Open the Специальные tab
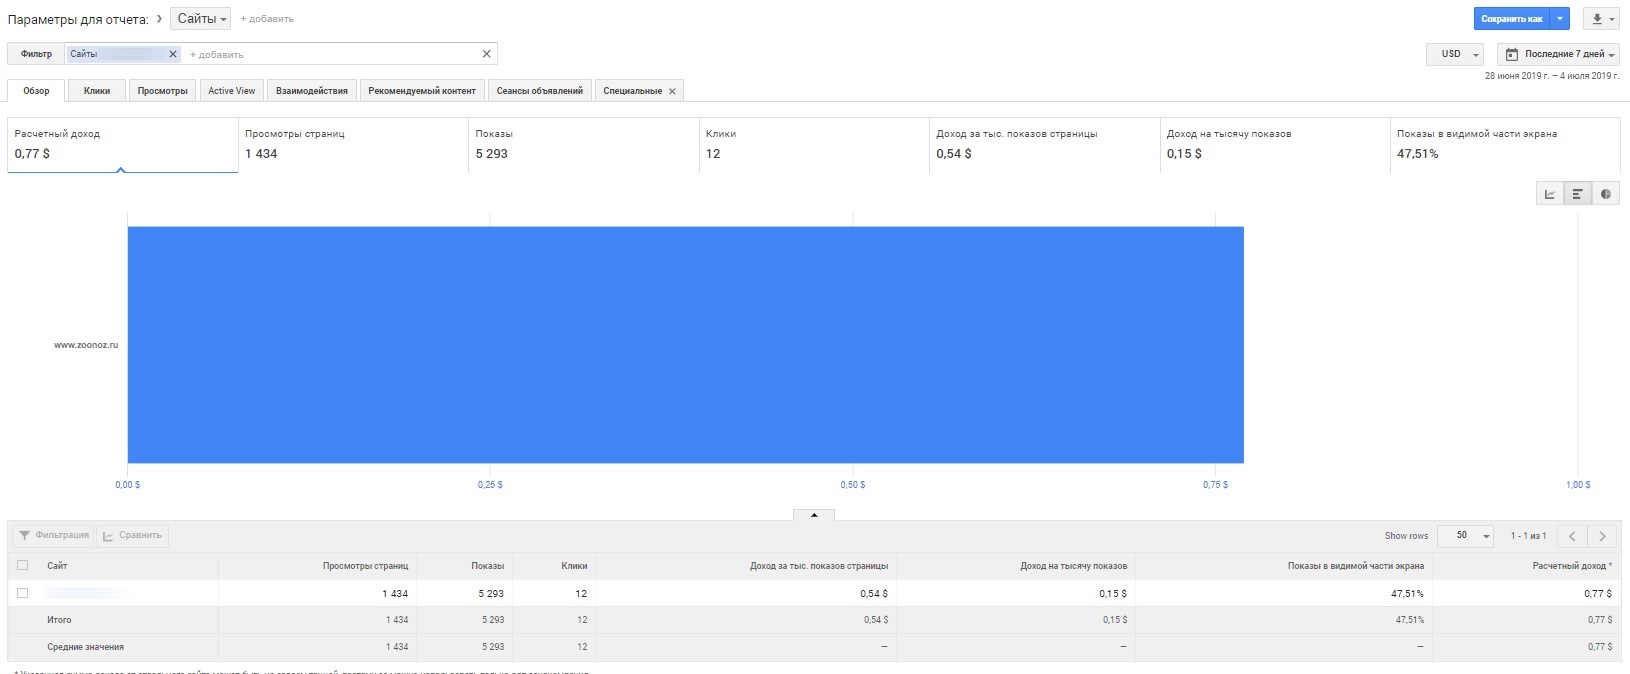 [632, 91]
